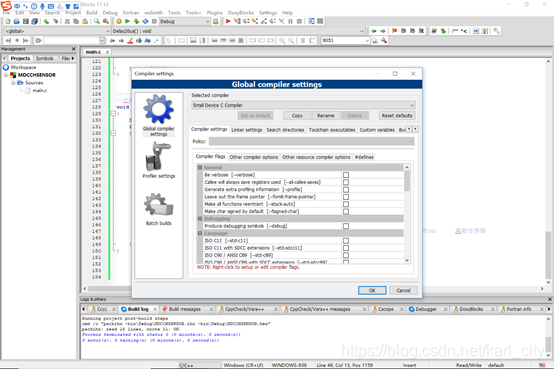554x369 pixels.
Task: Check Make all functions reentrant checkbox
Action: [x=346, y=204]
